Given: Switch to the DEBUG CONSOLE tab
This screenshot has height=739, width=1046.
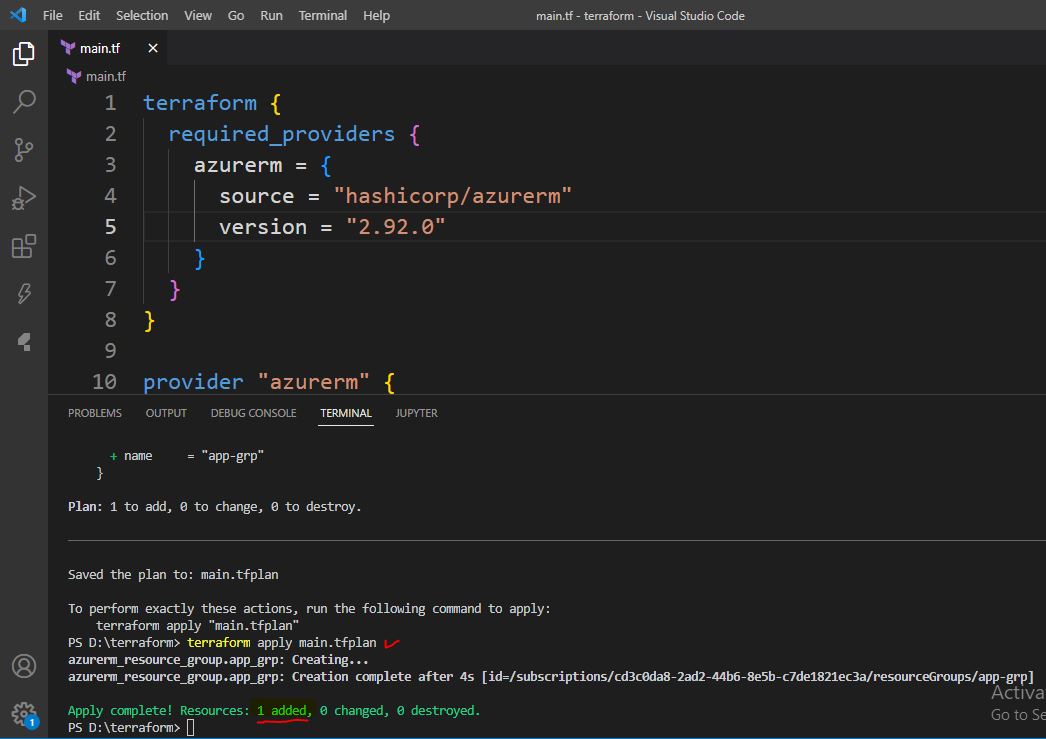Looking at the screenshot, I should 253,413.
